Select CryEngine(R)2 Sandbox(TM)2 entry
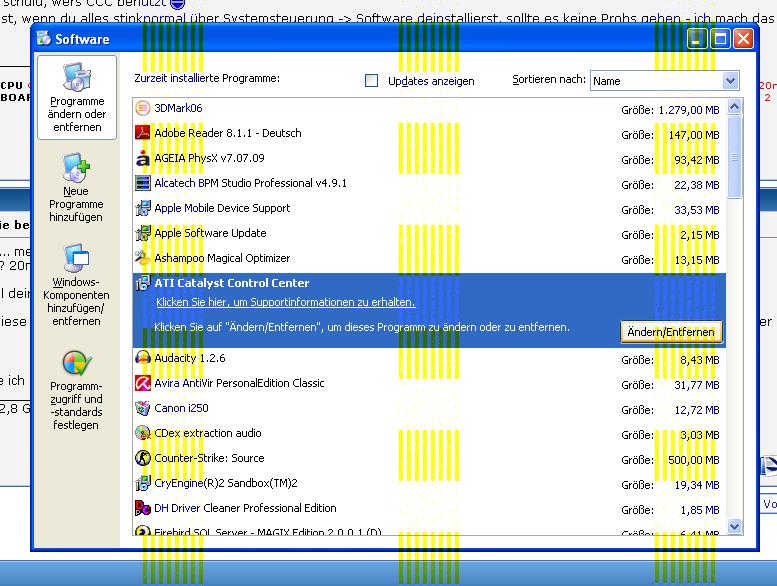The width and height of the screenshot is (777, 586). pos(429,483)
